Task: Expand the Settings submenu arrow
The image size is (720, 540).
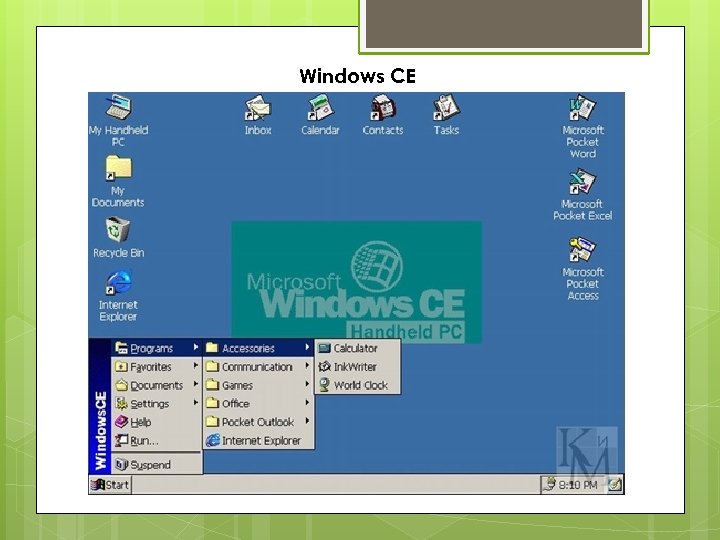Action: [x=196, y=402]
